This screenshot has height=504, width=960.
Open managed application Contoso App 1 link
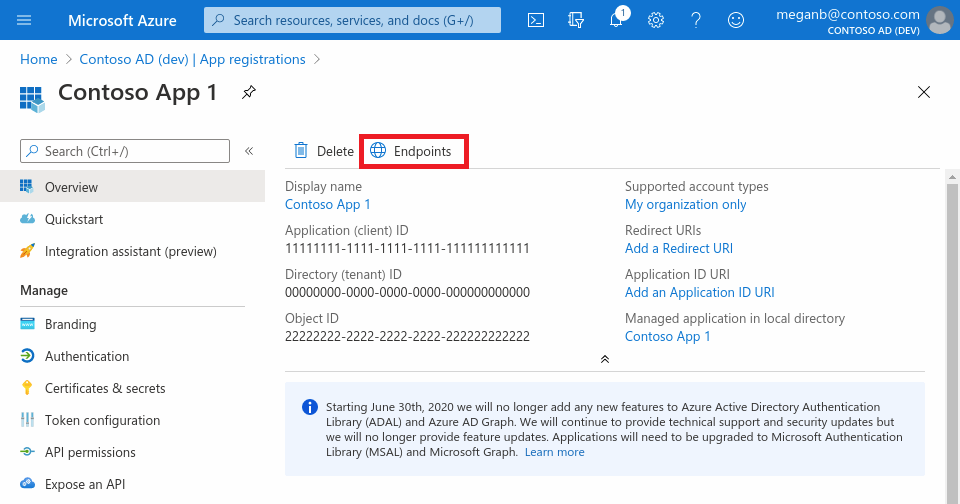point(667,336)
